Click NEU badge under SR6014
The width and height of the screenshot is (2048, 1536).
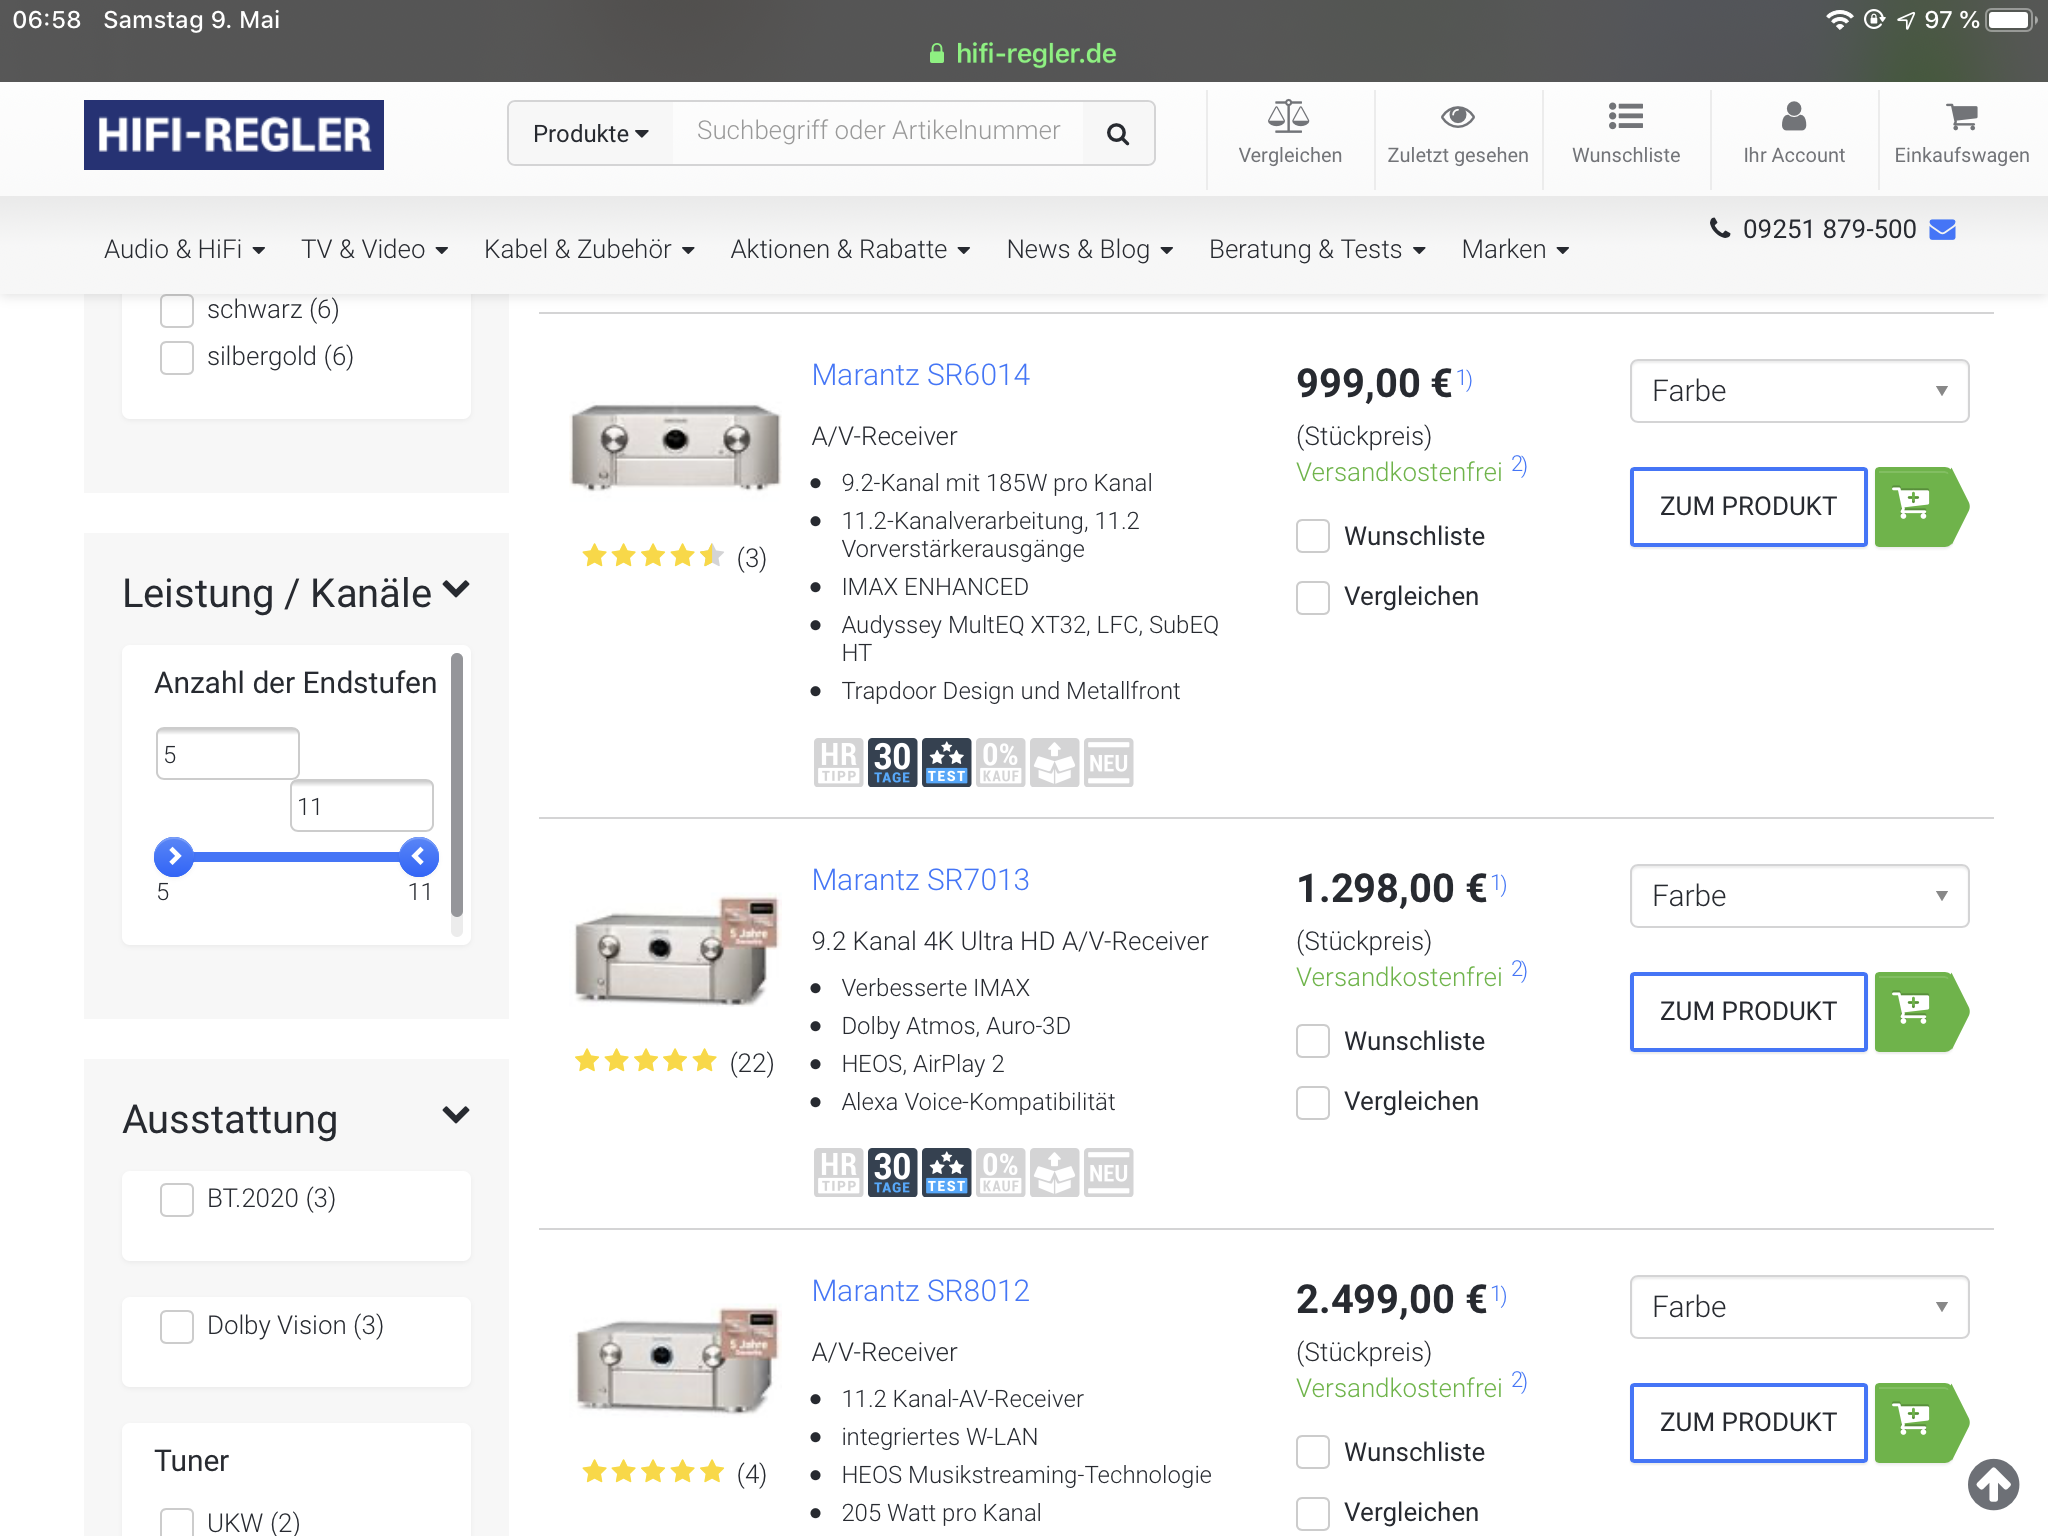pos(1108,763)
